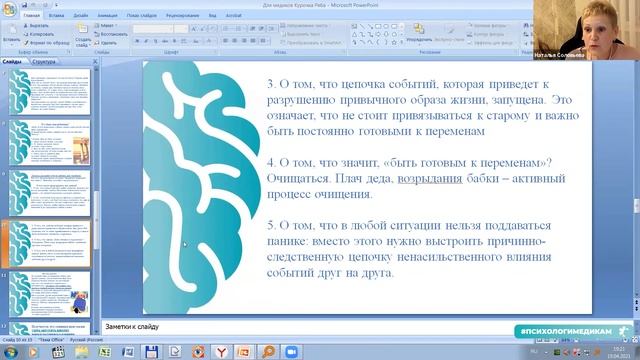Open the Макет layout dropdown
The width and height of the screenshot is (640, 360).
click(x=105, y=26)
